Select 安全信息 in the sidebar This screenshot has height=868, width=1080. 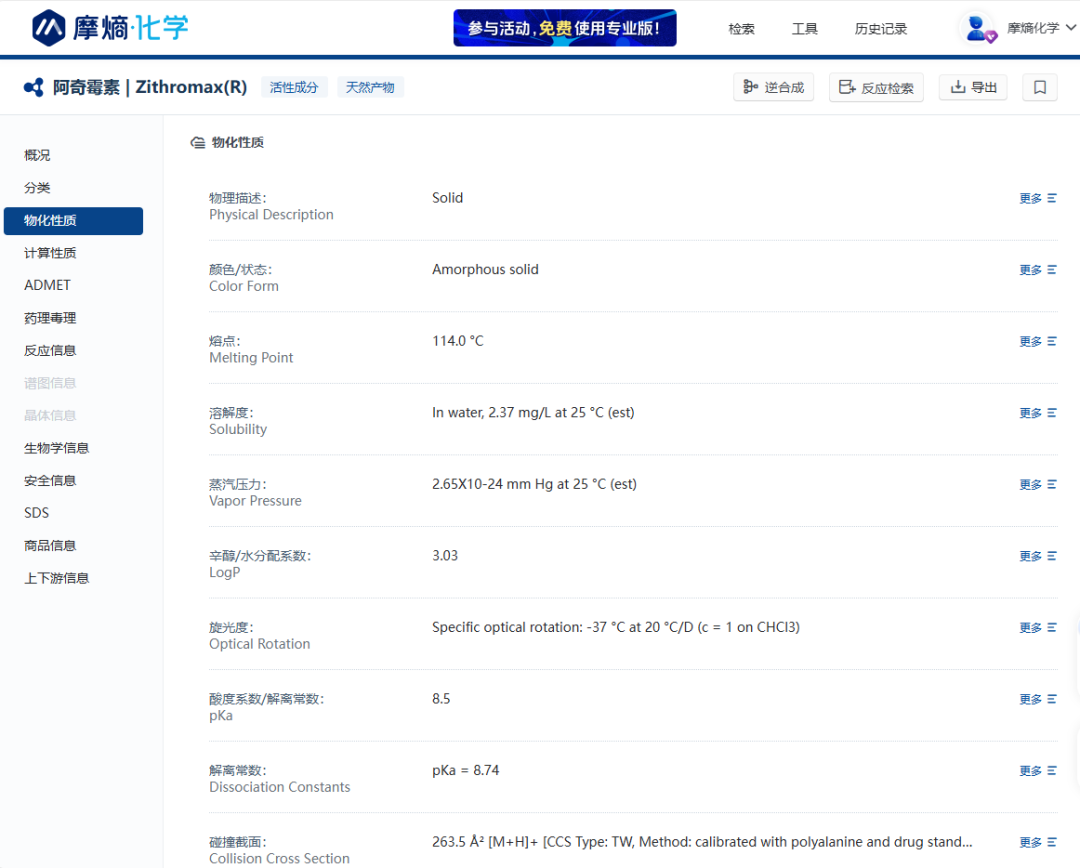(x=50, y=480)
